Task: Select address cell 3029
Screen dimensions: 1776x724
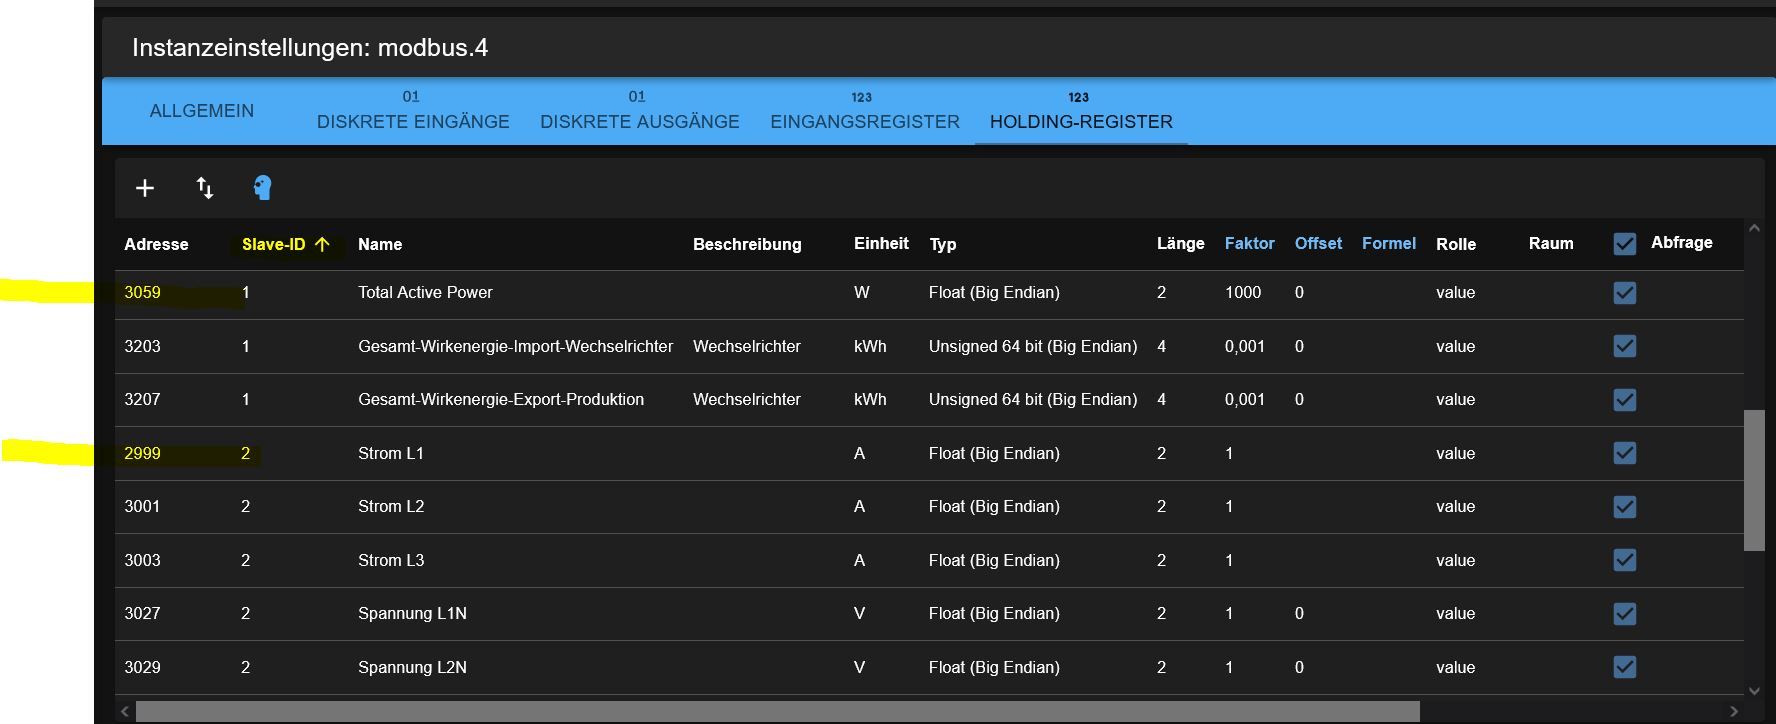Action: 142,667
